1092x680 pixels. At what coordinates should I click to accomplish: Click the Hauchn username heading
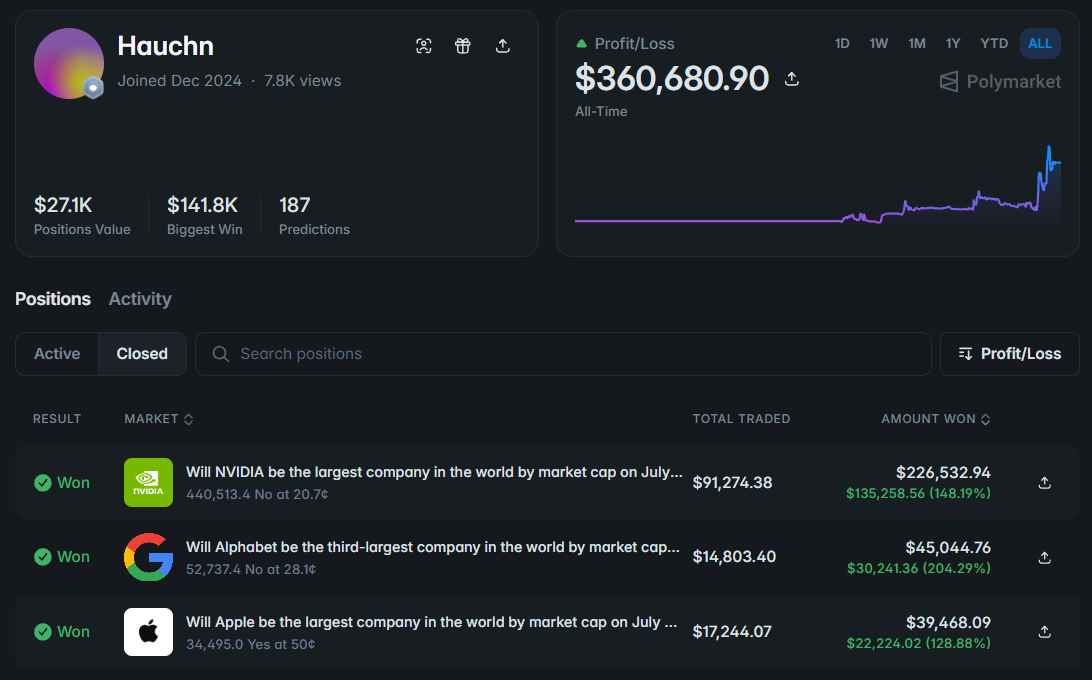pos(166,46)
